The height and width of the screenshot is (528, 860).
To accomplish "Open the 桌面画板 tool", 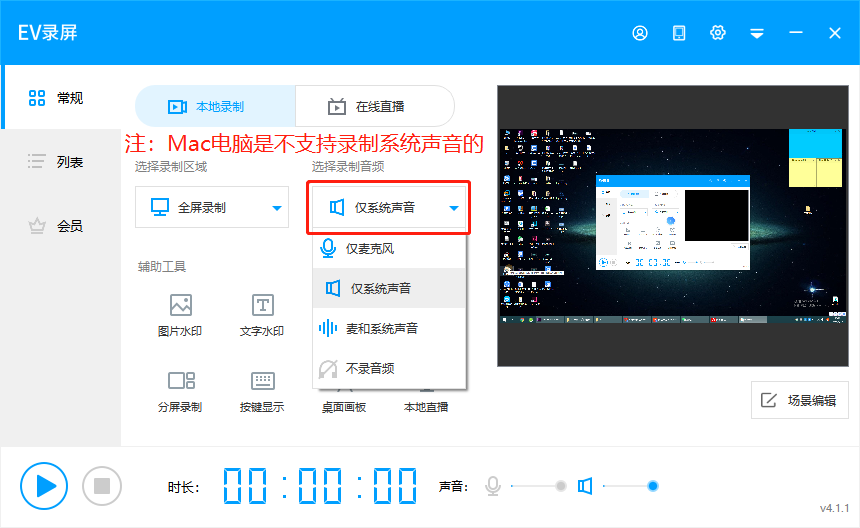I will pos(344,407).
